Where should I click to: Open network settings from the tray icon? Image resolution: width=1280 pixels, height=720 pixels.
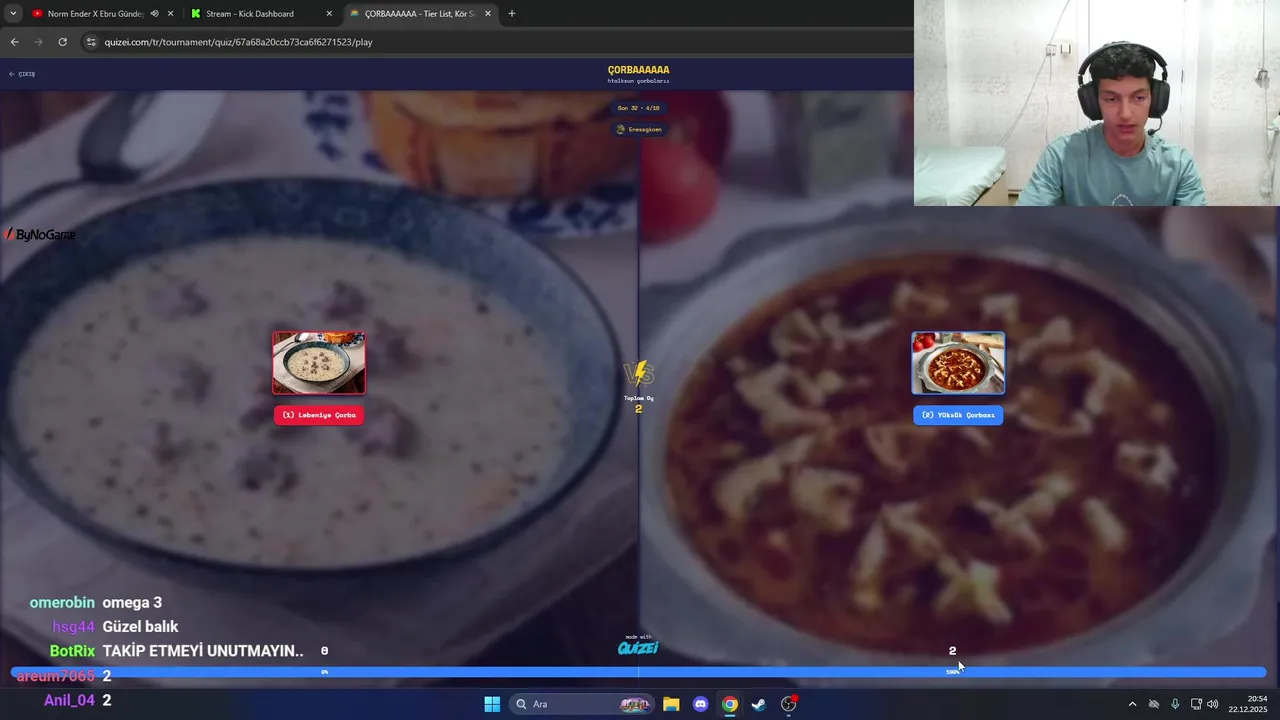pos(1196,704)
